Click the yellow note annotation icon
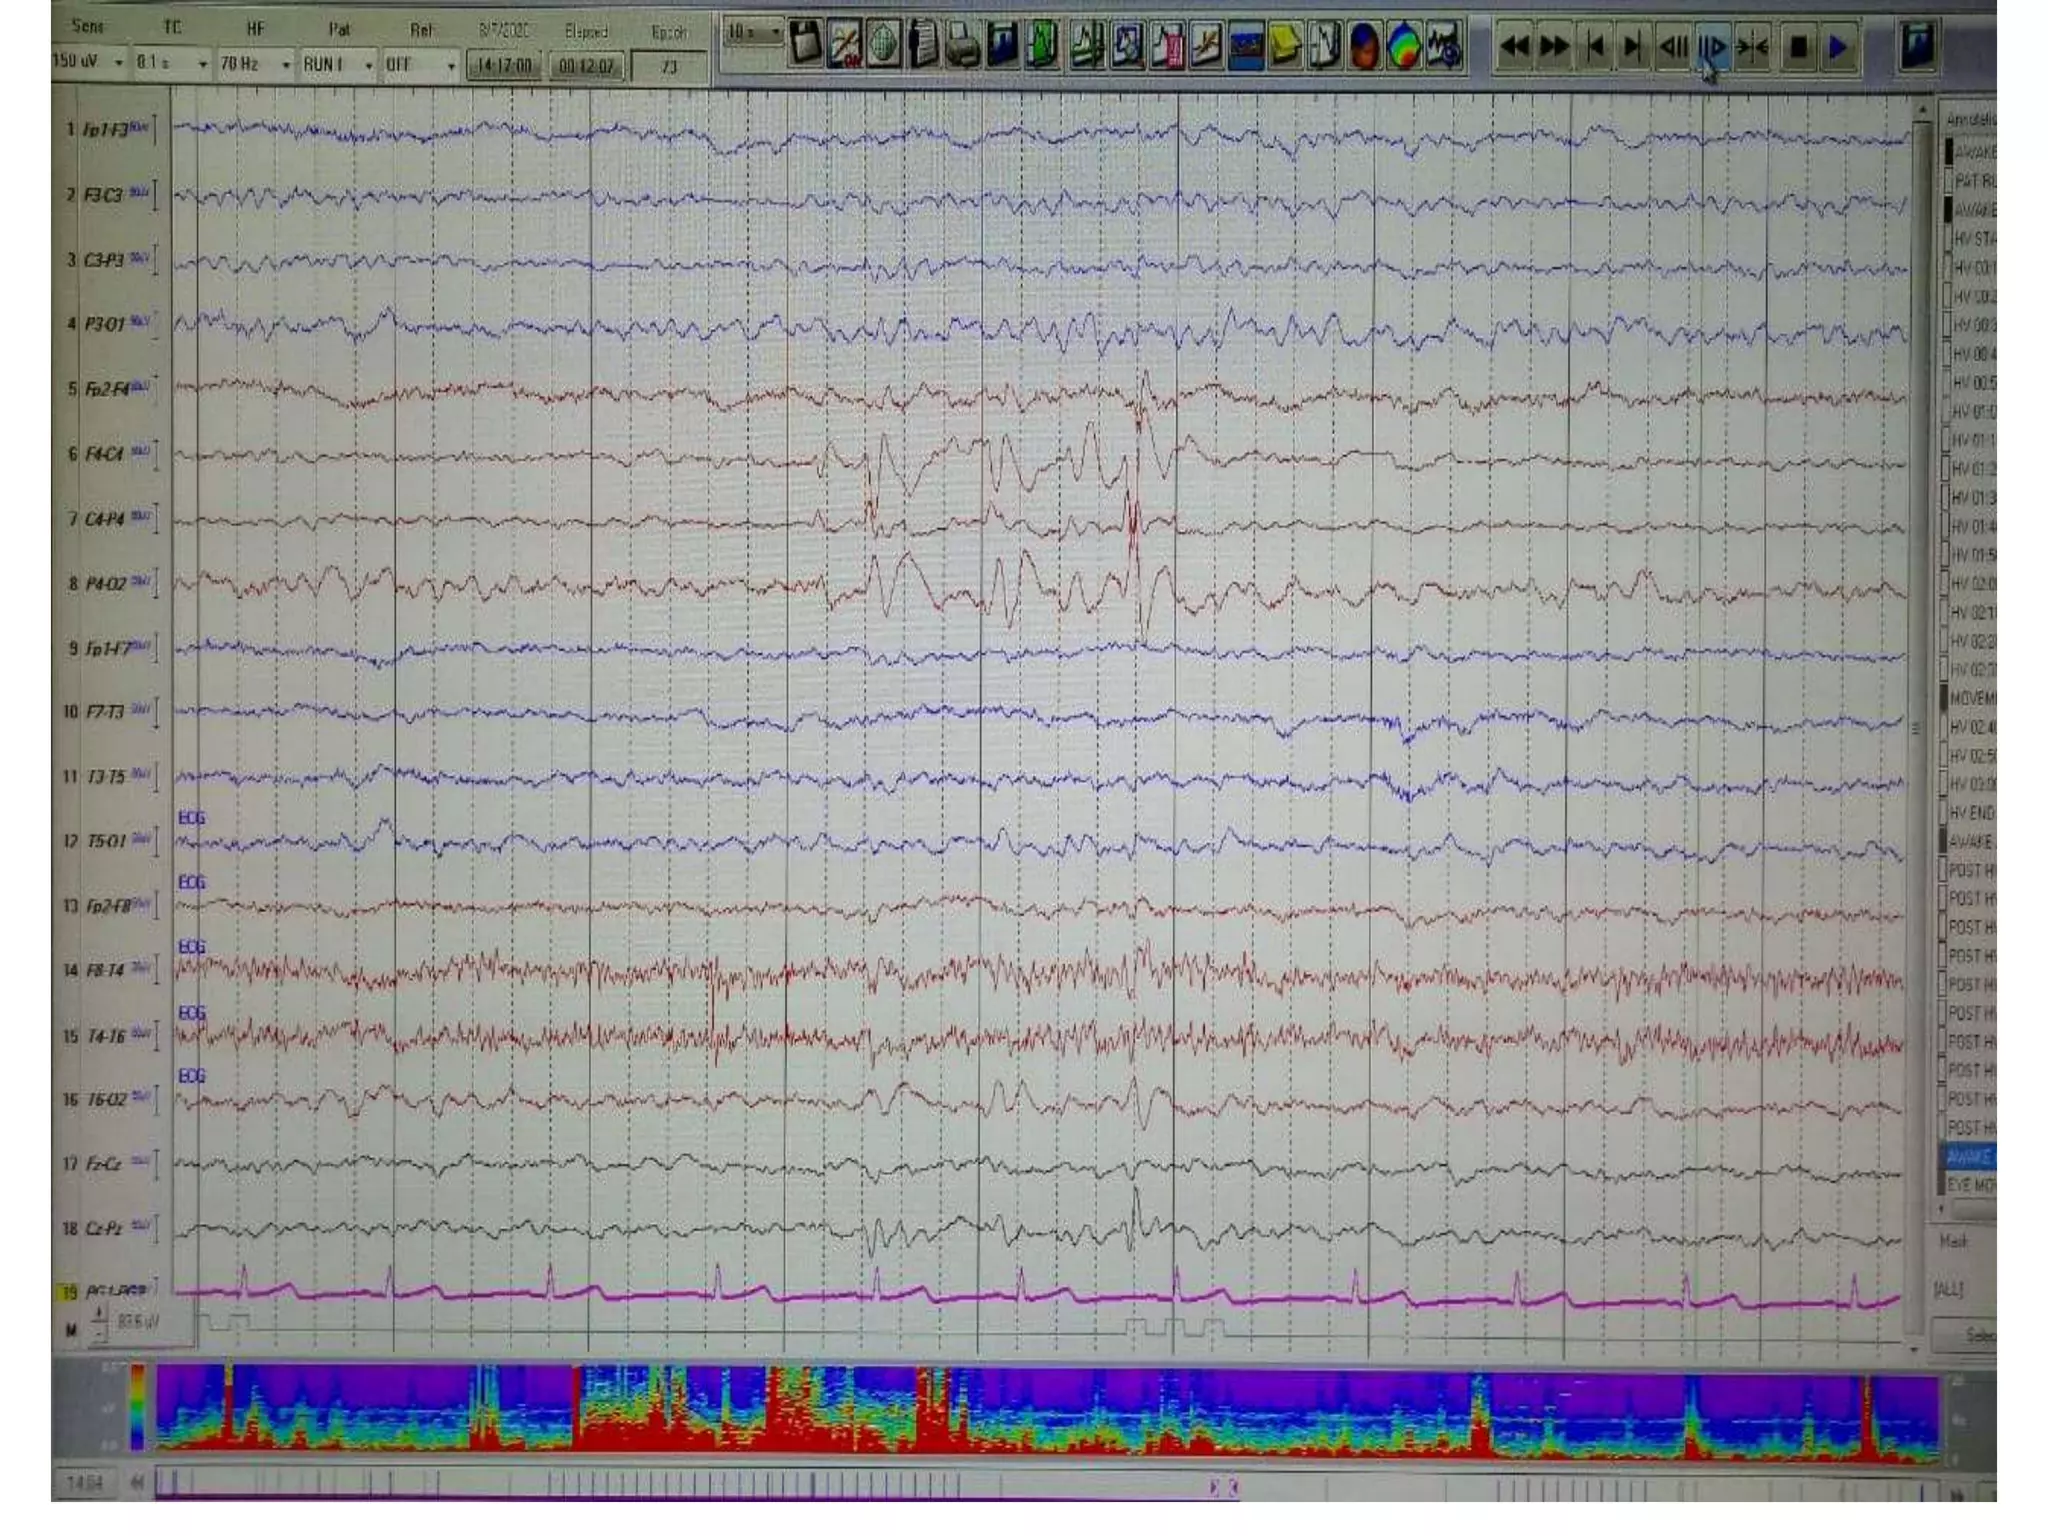 click(1285, 46)
